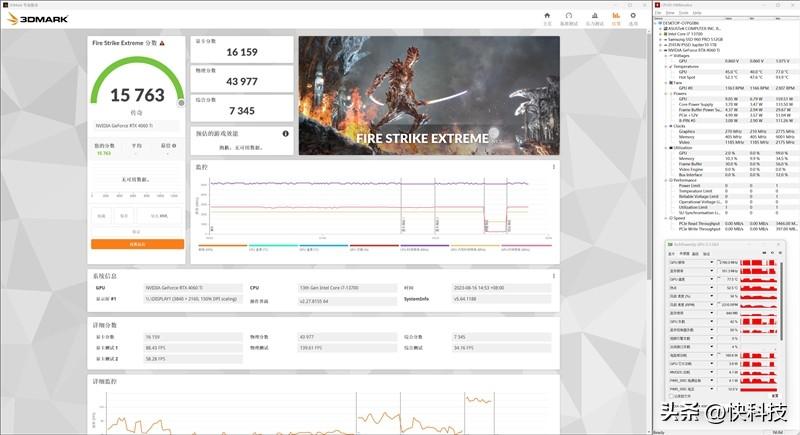
Task: Click the HWMonitor title bar app icon
Action: (x=658, y=5)
